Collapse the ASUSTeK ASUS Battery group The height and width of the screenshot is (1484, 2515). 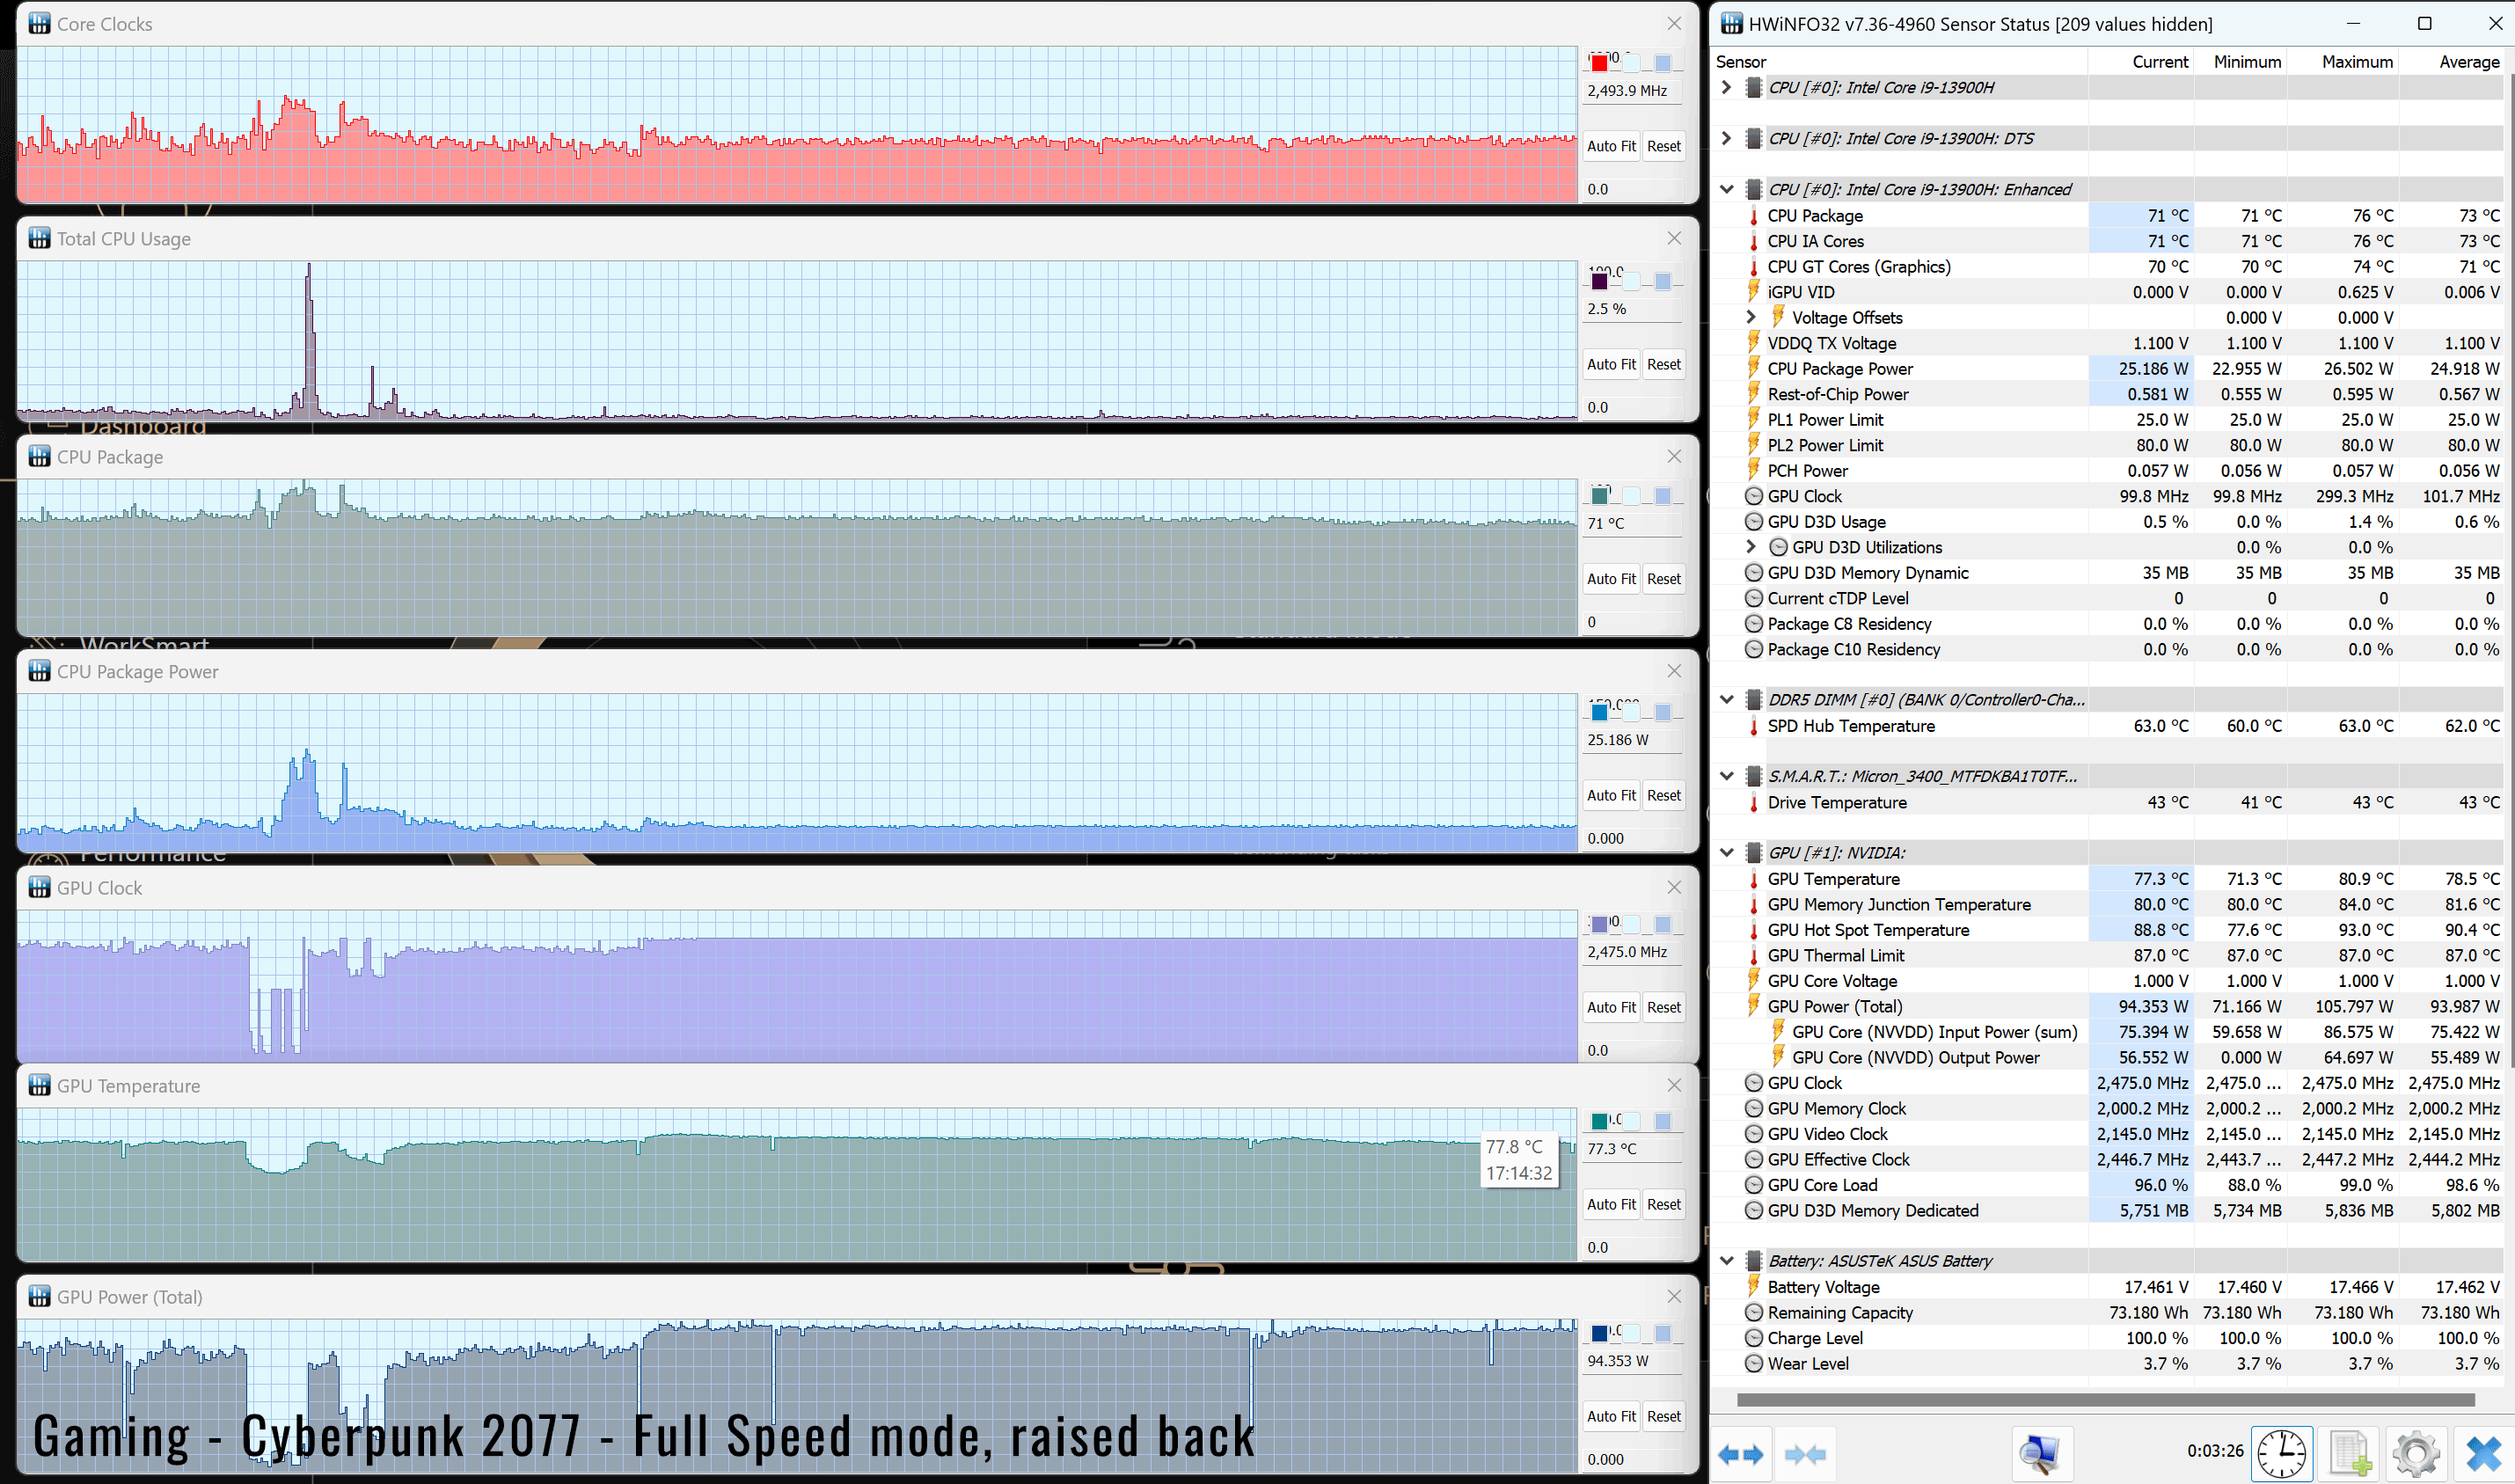[x=1726, y=1261]
